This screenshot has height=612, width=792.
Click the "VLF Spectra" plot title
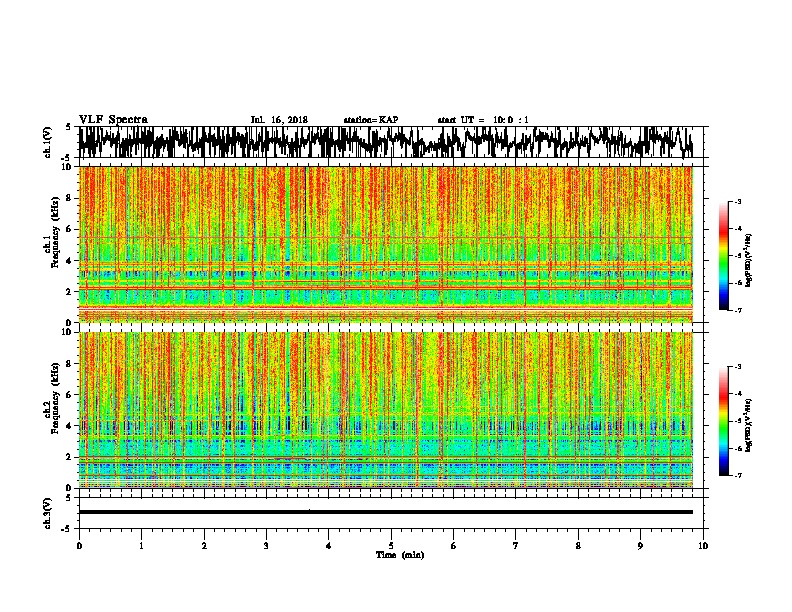tap(113, 120)
